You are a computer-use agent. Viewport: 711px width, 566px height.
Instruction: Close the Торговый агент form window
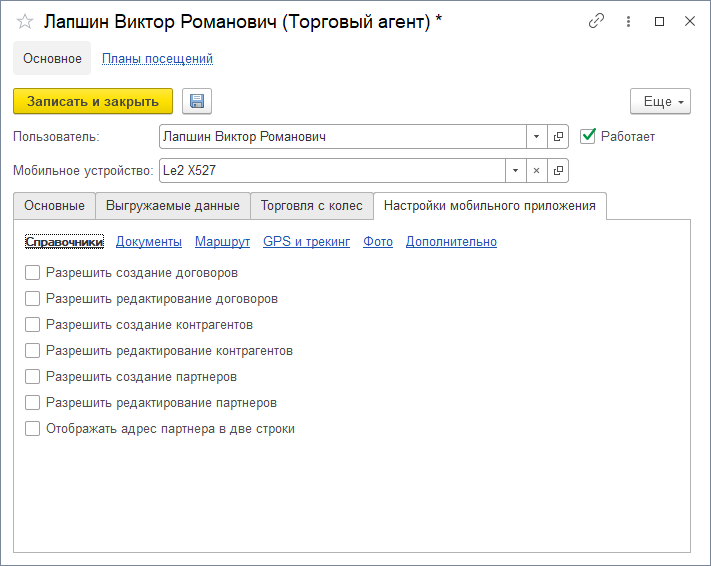690,21
